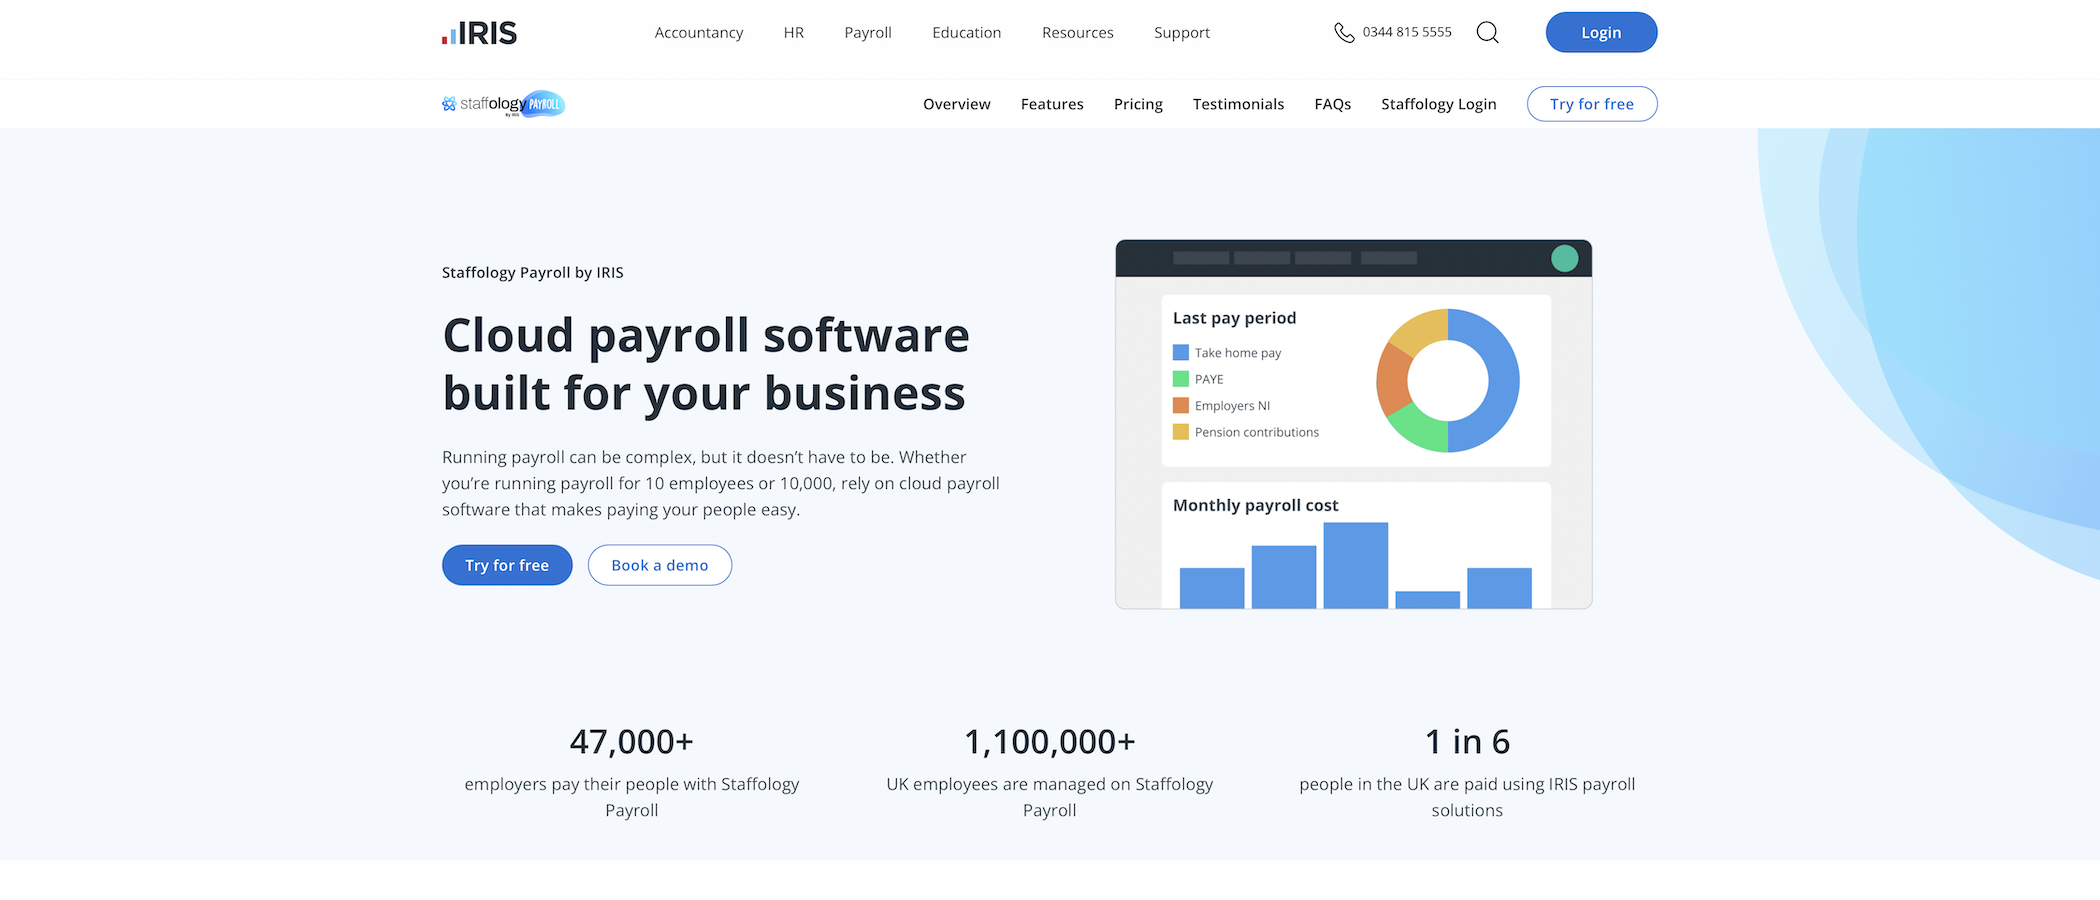Open the Education menu
Viewport: 2100px width, 900px height.
966,33
